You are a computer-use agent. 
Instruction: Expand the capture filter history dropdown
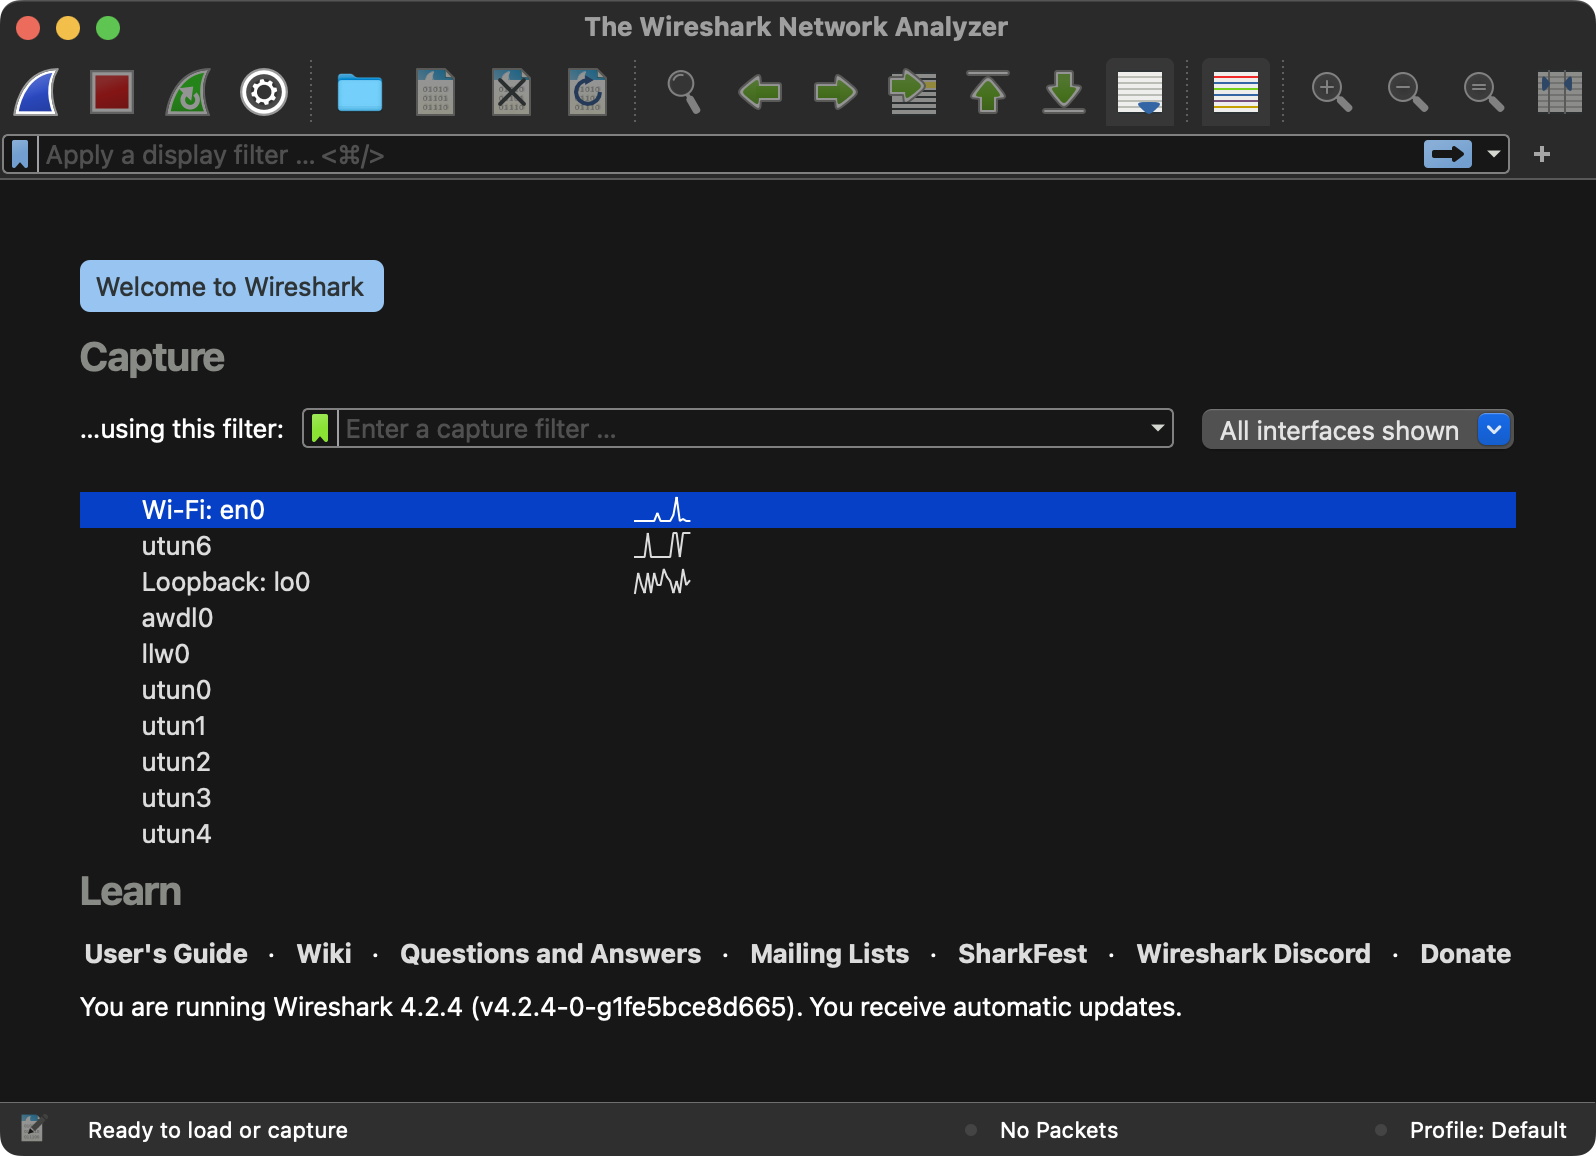coord(1157,428)
